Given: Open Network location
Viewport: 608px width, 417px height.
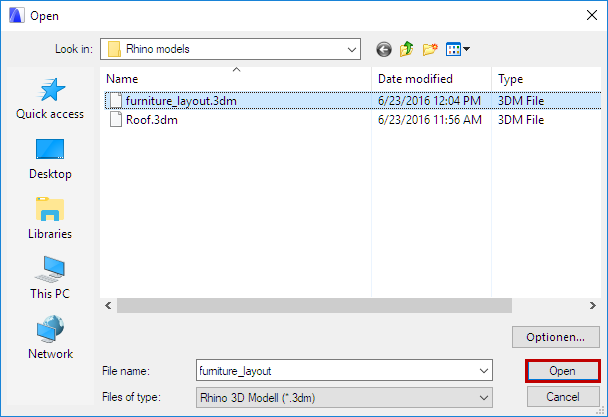Looking at the screenshot, I should (x=50, y=337).
